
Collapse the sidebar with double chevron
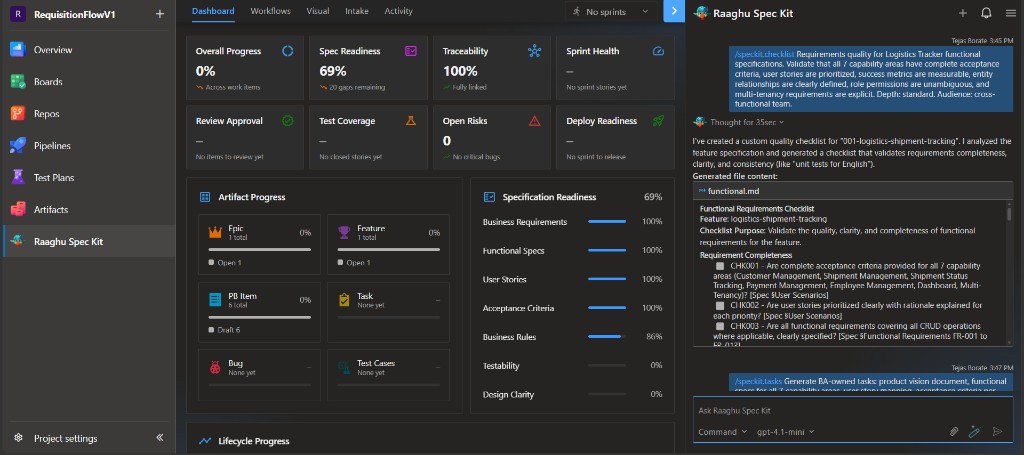(159, 437)
